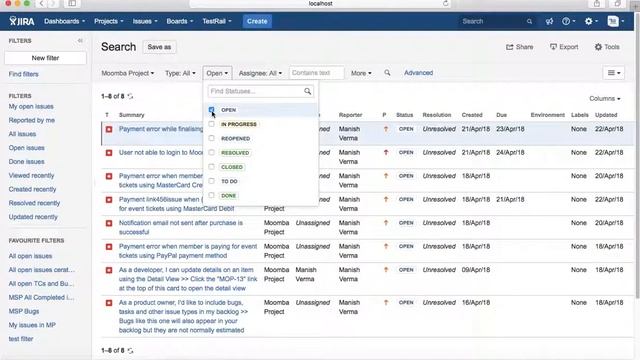Click bug icon of As a developer issue
Image resolution: width=640 pixels, height=360 pixels.
coord(109,270)
